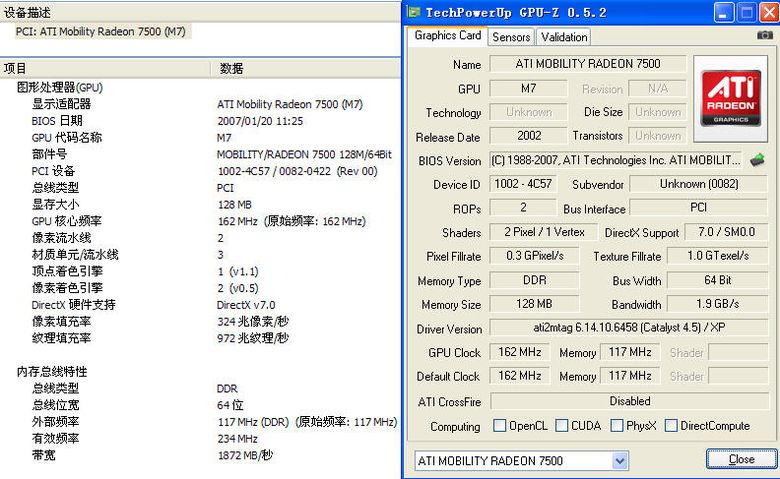Click the value DirectX v7.0

click(x=246, y=305)
